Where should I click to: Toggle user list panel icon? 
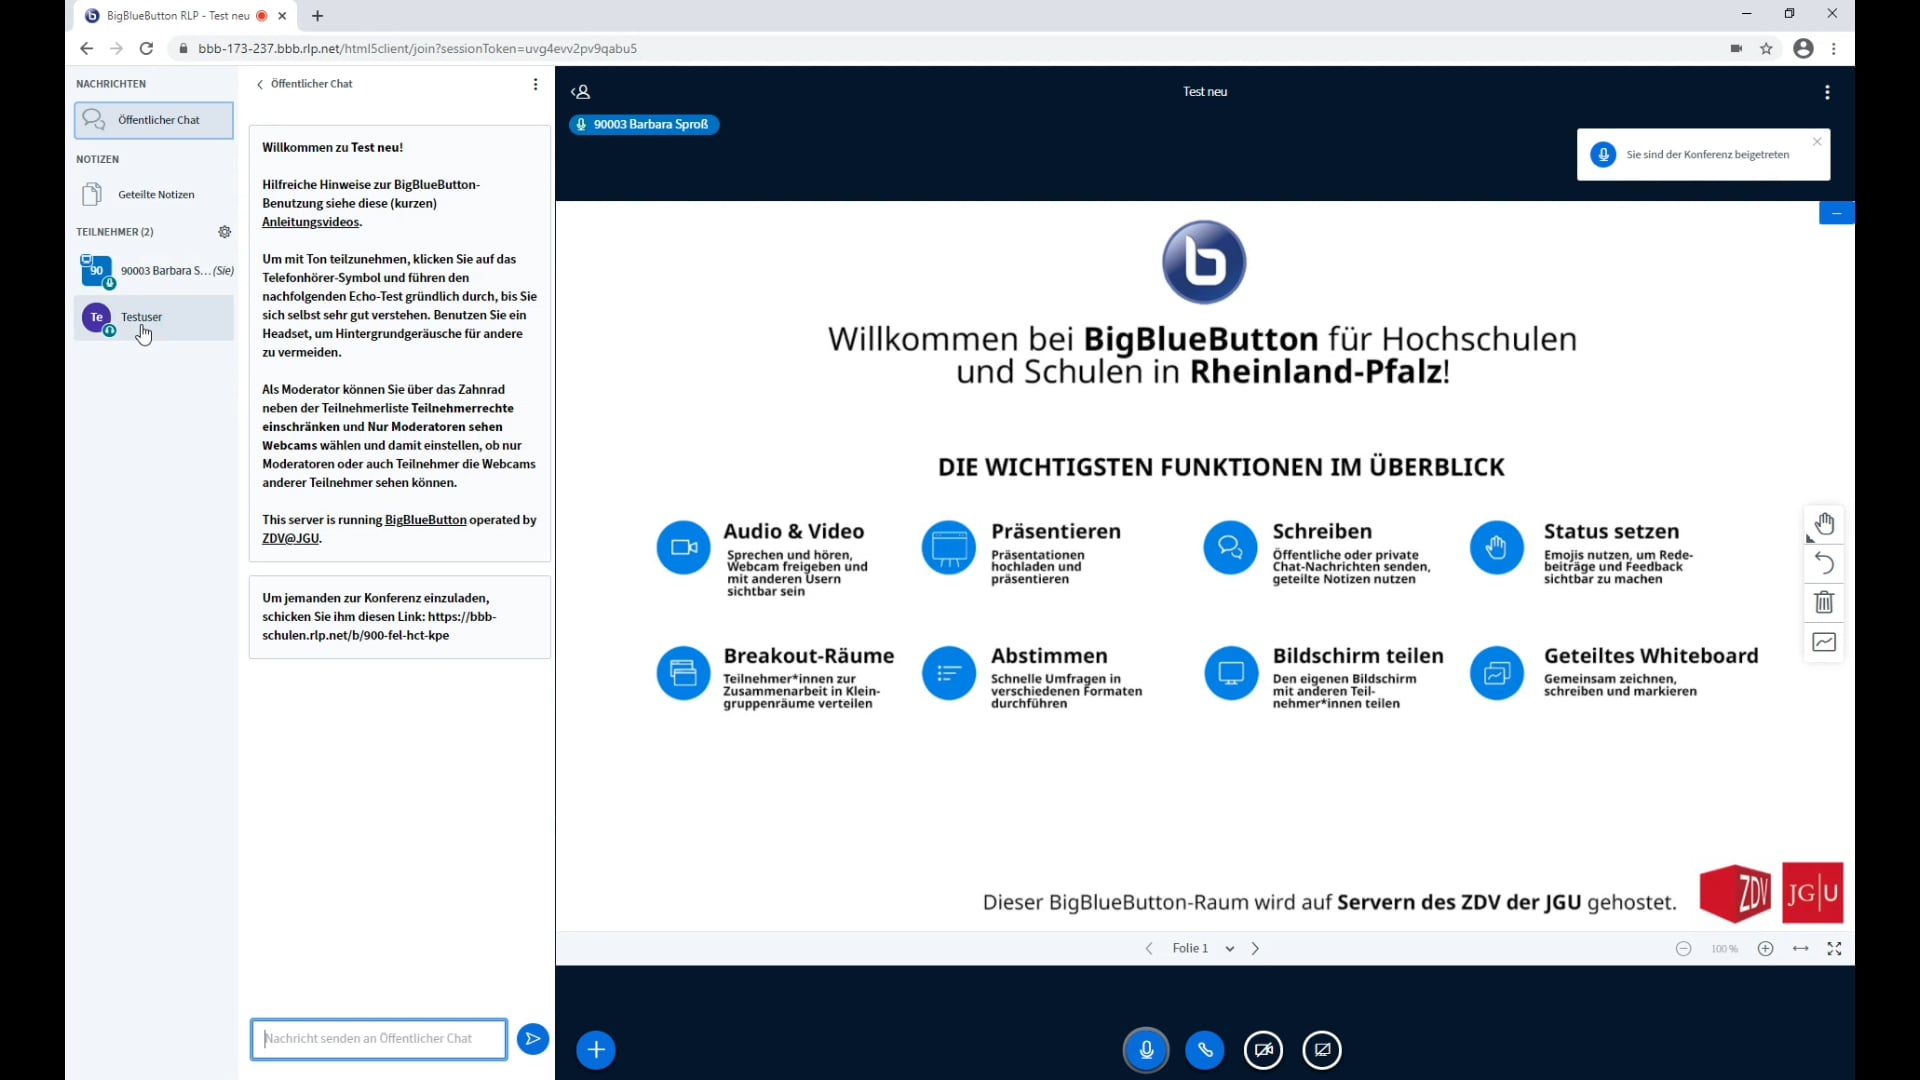point(581,92)
